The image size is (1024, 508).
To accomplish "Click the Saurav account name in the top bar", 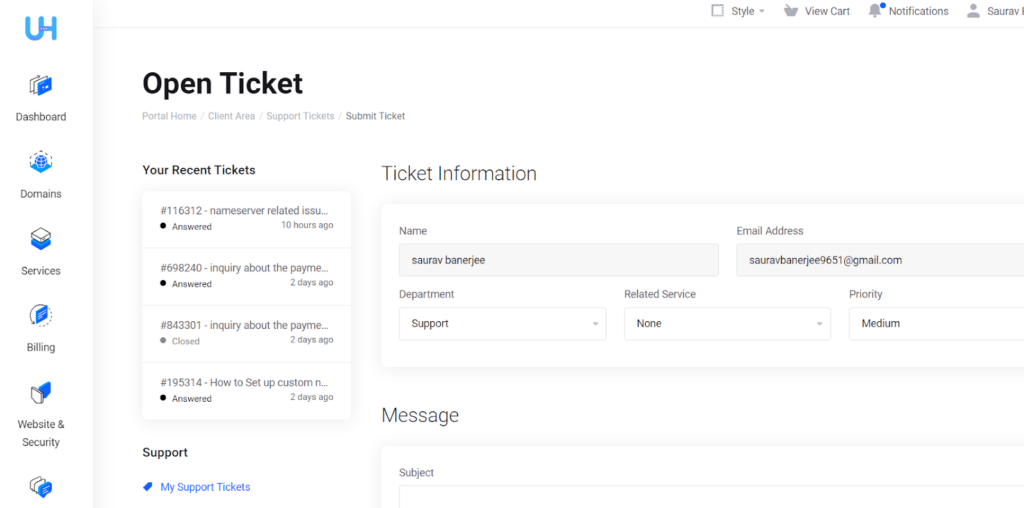I will pyautogui.click(x=1005, y=11).
